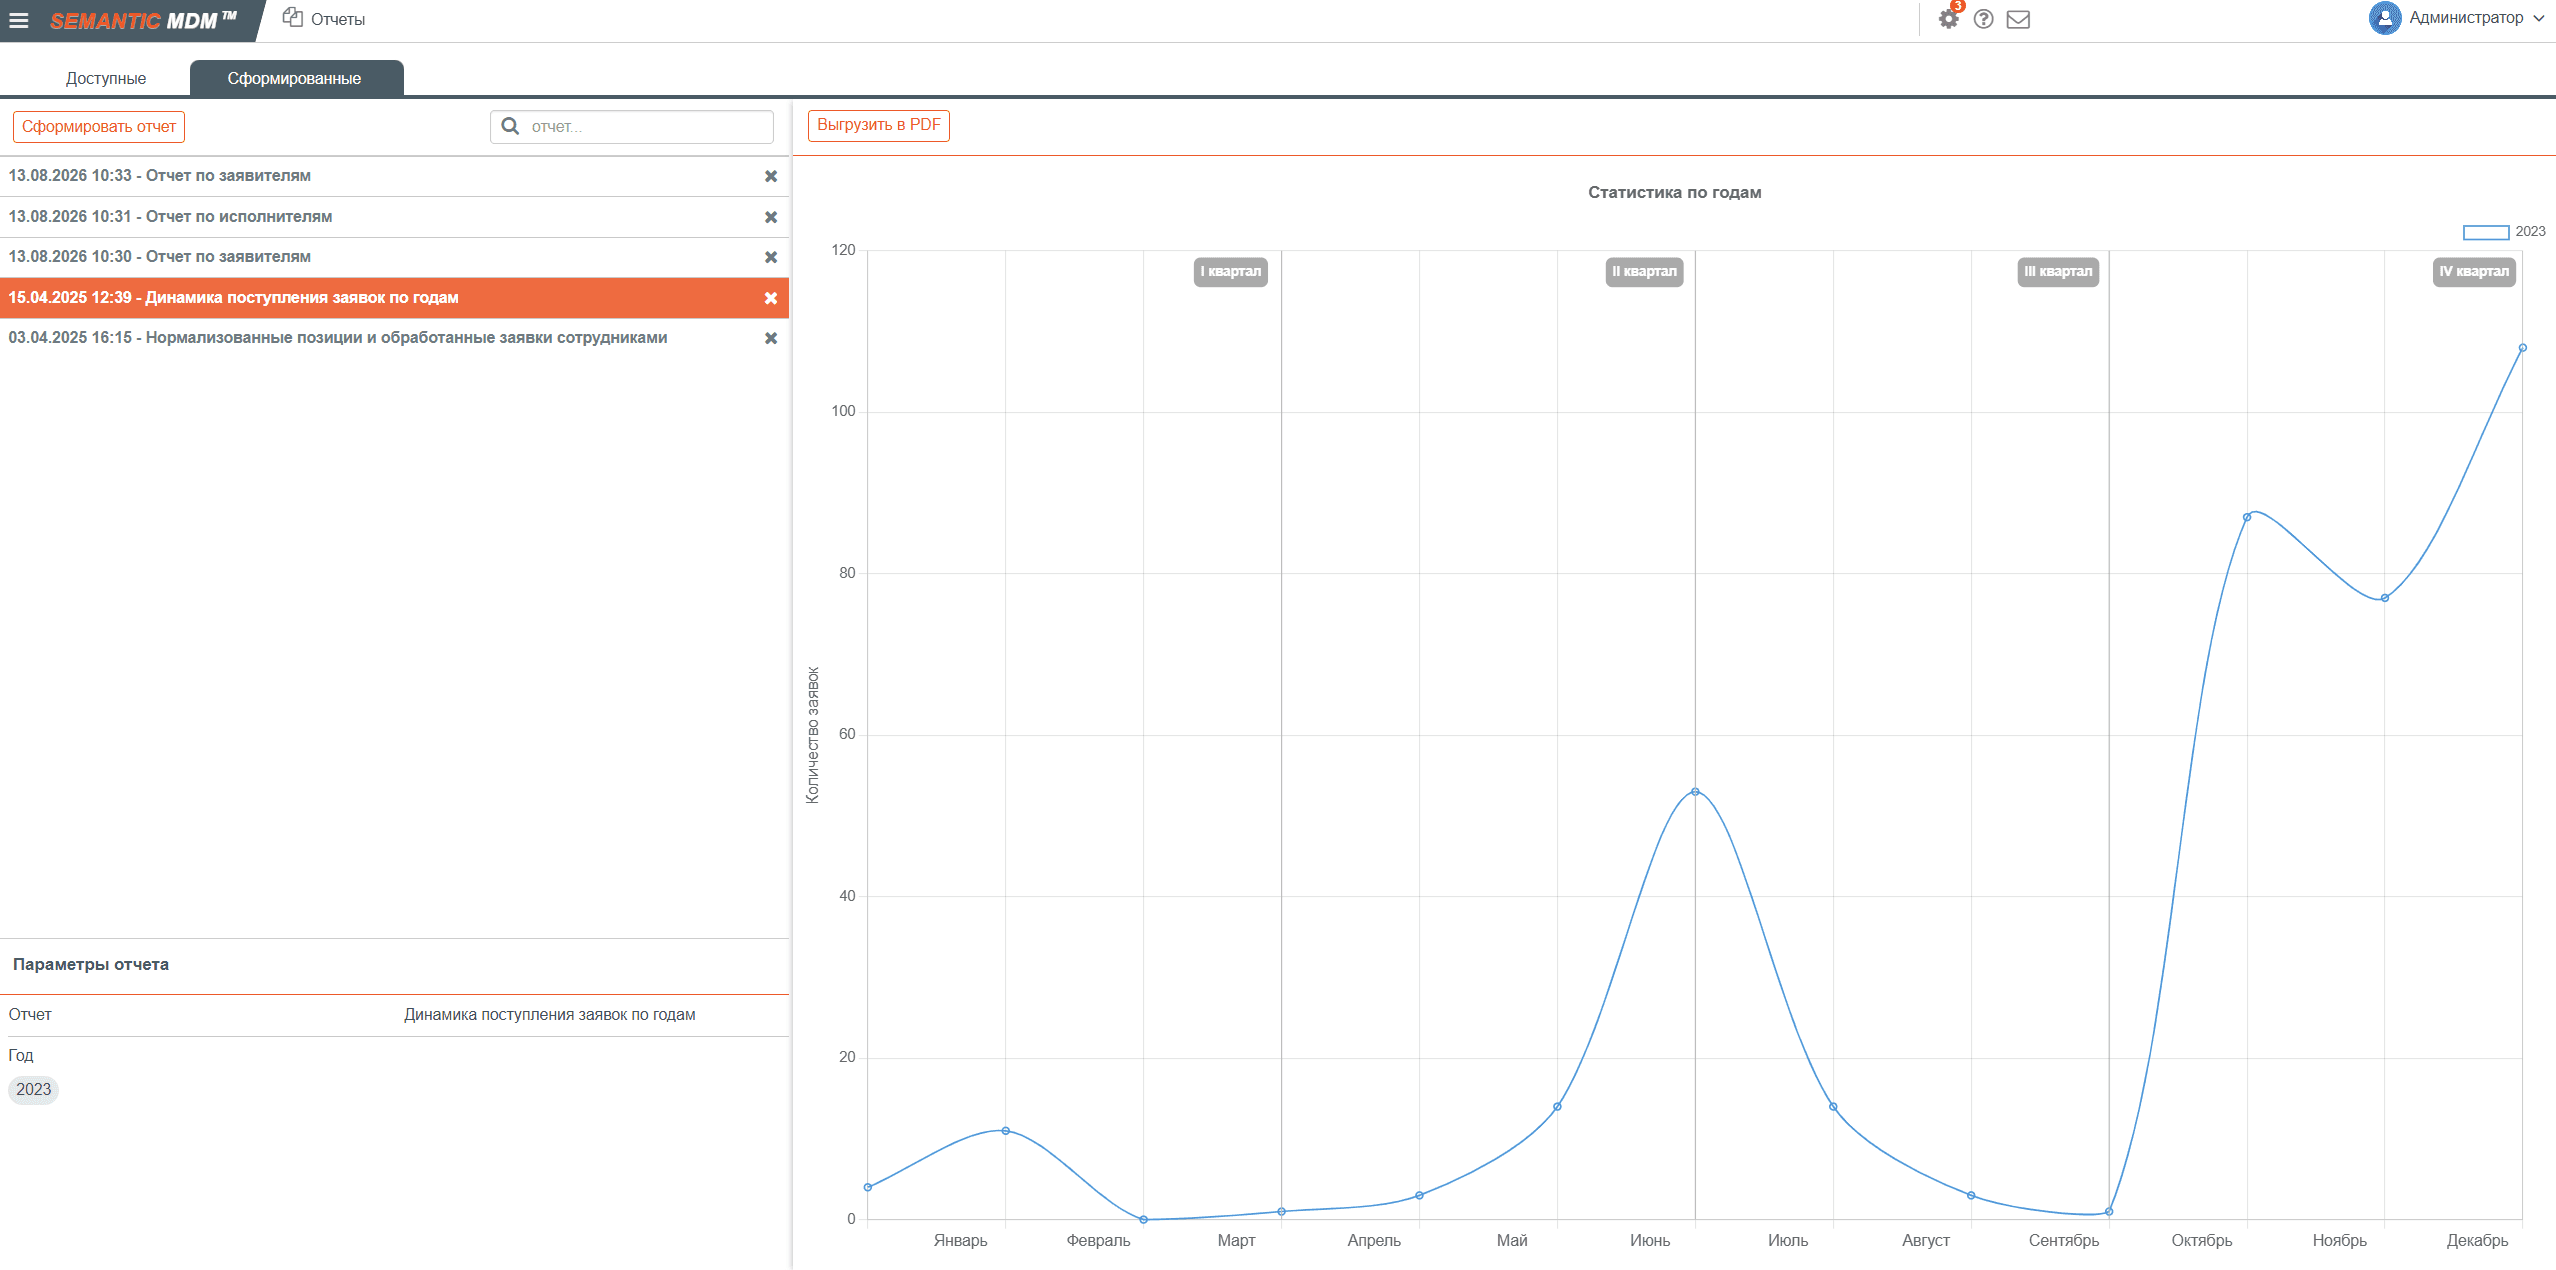Click the search magnifier icon
Viewport: 2556px width, 1270px height.
[510, 126]
